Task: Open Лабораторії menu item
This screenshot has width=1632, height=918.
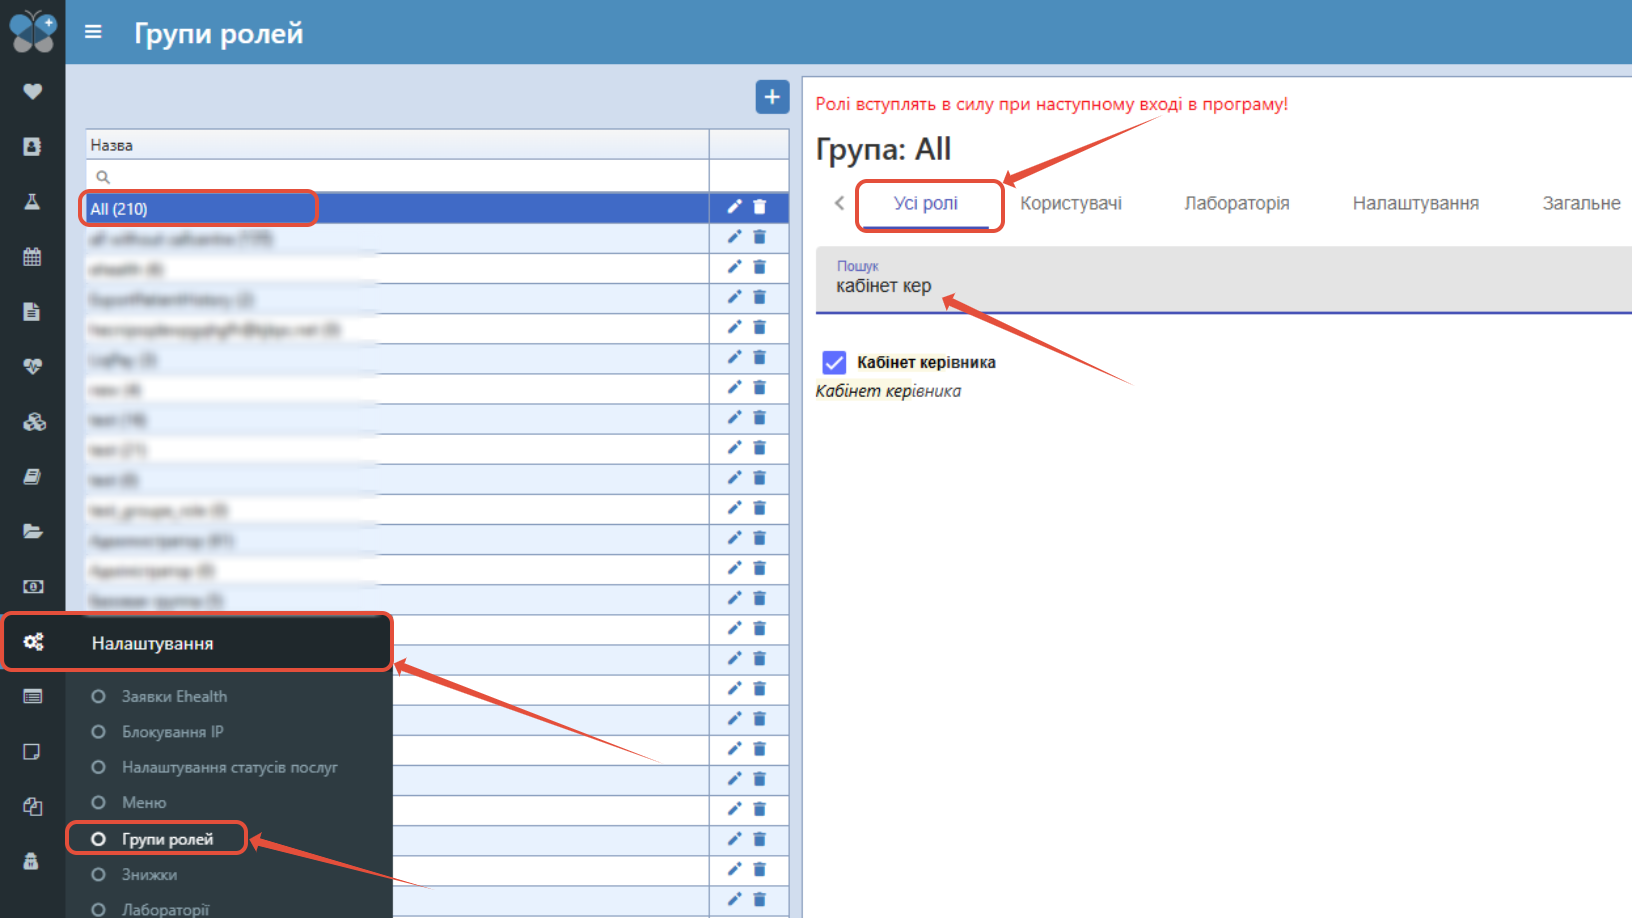Action: point(165,909)
